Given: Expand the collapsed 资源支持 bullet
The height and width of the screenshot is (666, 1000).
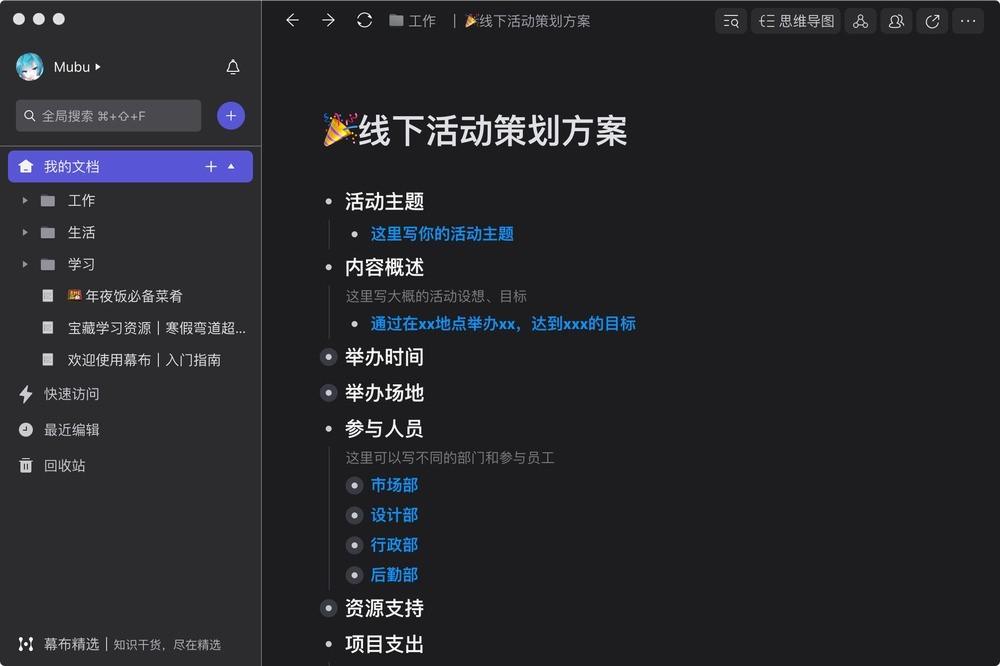Looking at the screenshot, I should point(328,608).
